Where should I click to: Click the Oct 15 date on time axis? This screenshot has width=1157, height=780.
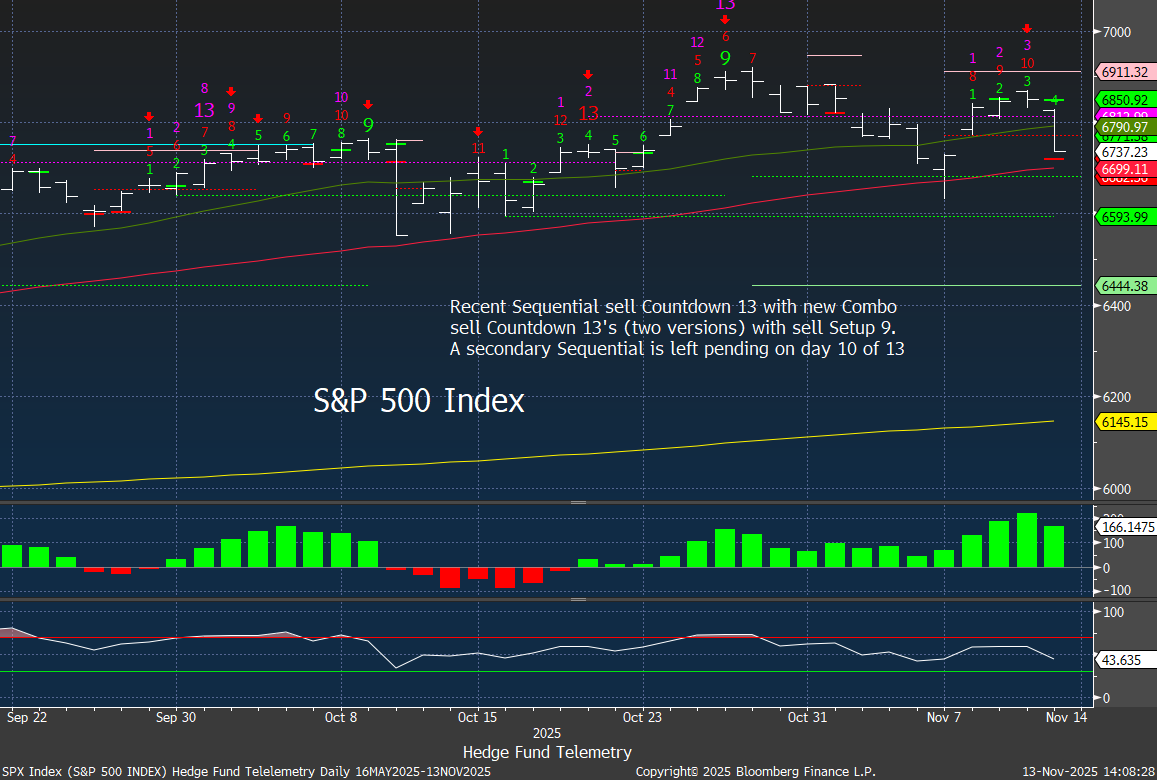477,717
